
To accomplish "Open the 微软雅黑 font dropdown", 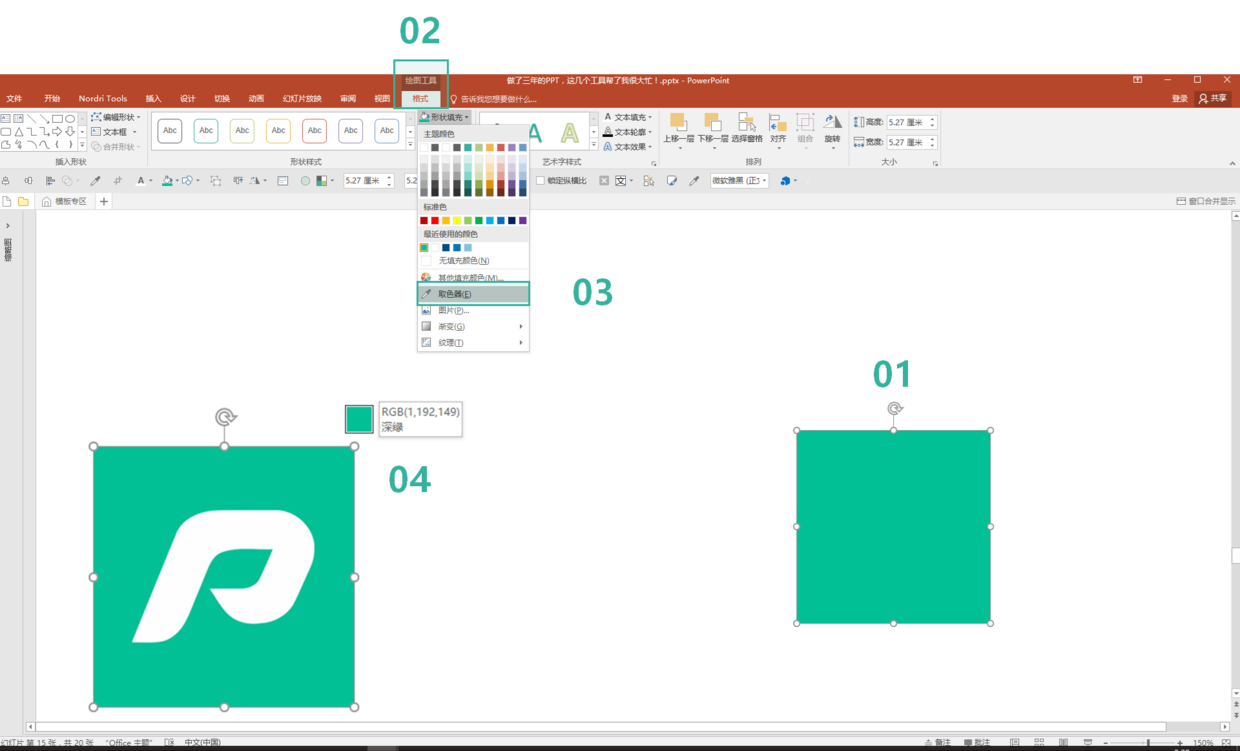I will (x=739, y=181).
